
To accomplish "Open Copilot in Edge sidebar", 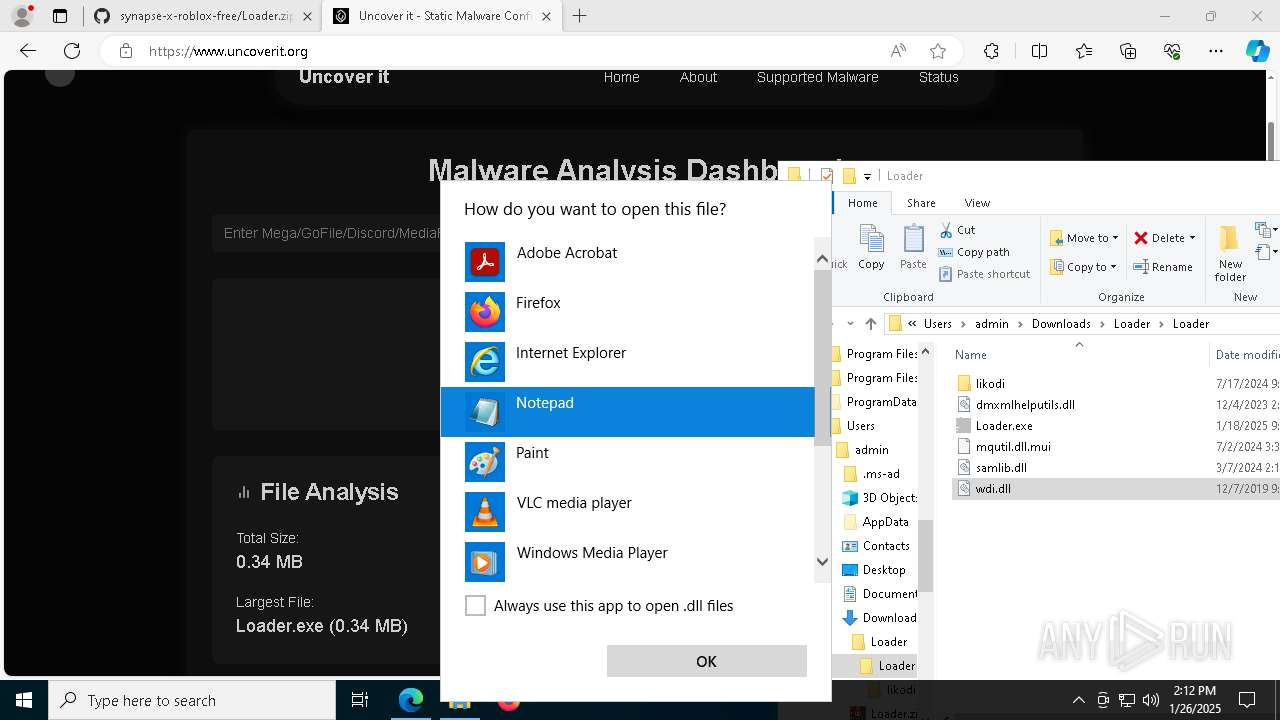I will pos(1257,51).
